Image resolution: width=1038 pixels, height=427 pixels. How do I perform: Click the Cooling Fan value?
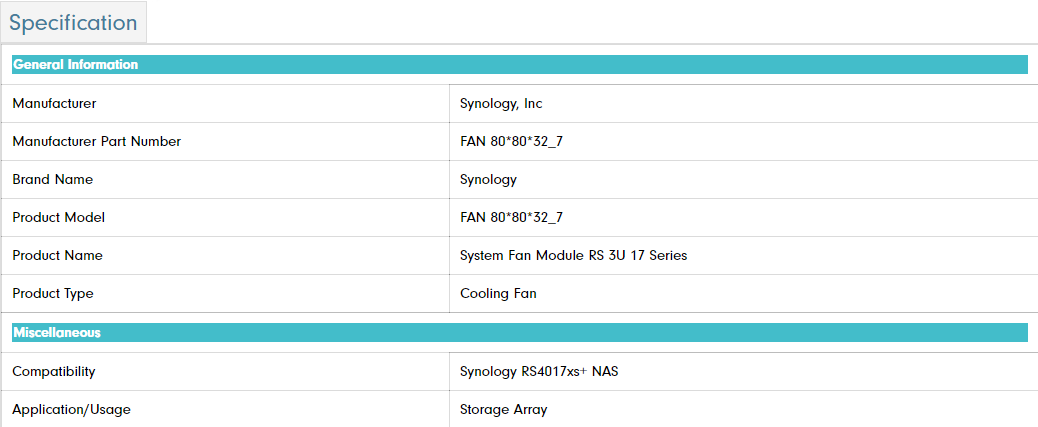pyautogui.click(x=498, y=293)
